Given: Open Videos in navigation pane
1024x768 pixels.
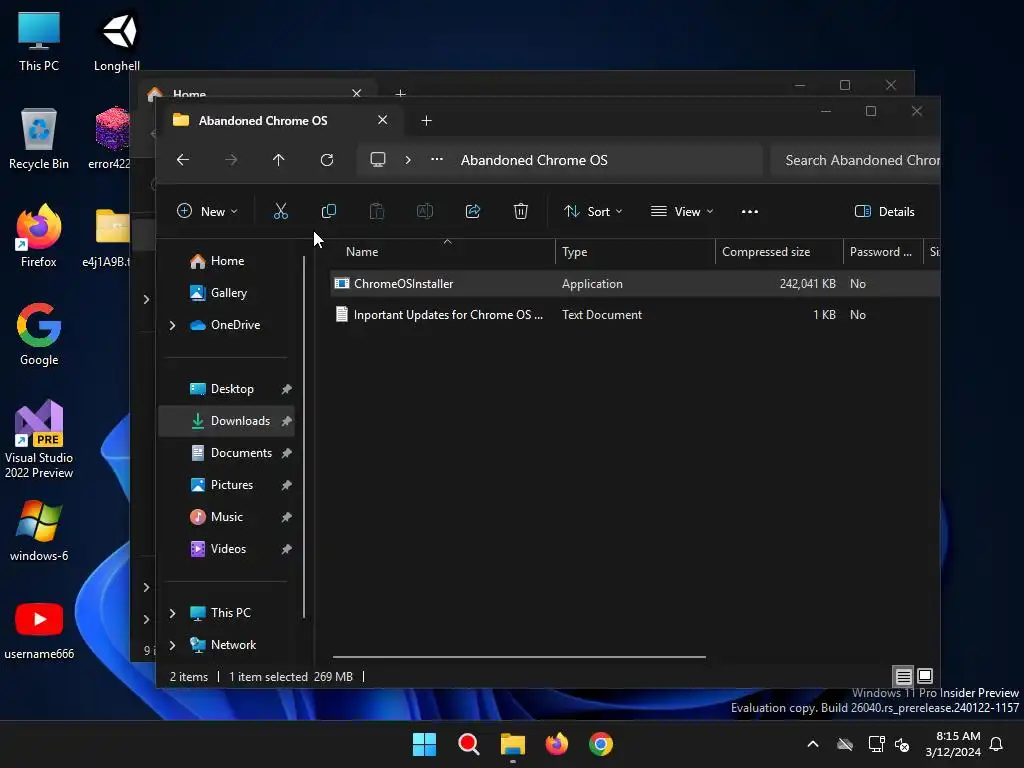Looking at the screenshot, I should 227,549.
